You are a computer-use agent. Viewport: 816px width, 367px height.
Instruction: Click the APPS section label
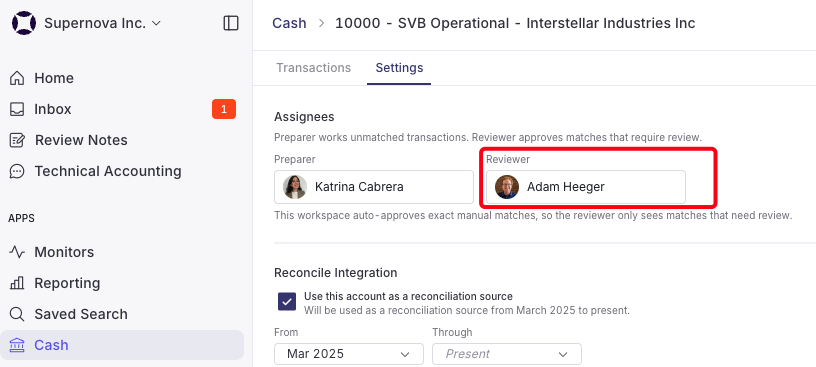[21, 218]
